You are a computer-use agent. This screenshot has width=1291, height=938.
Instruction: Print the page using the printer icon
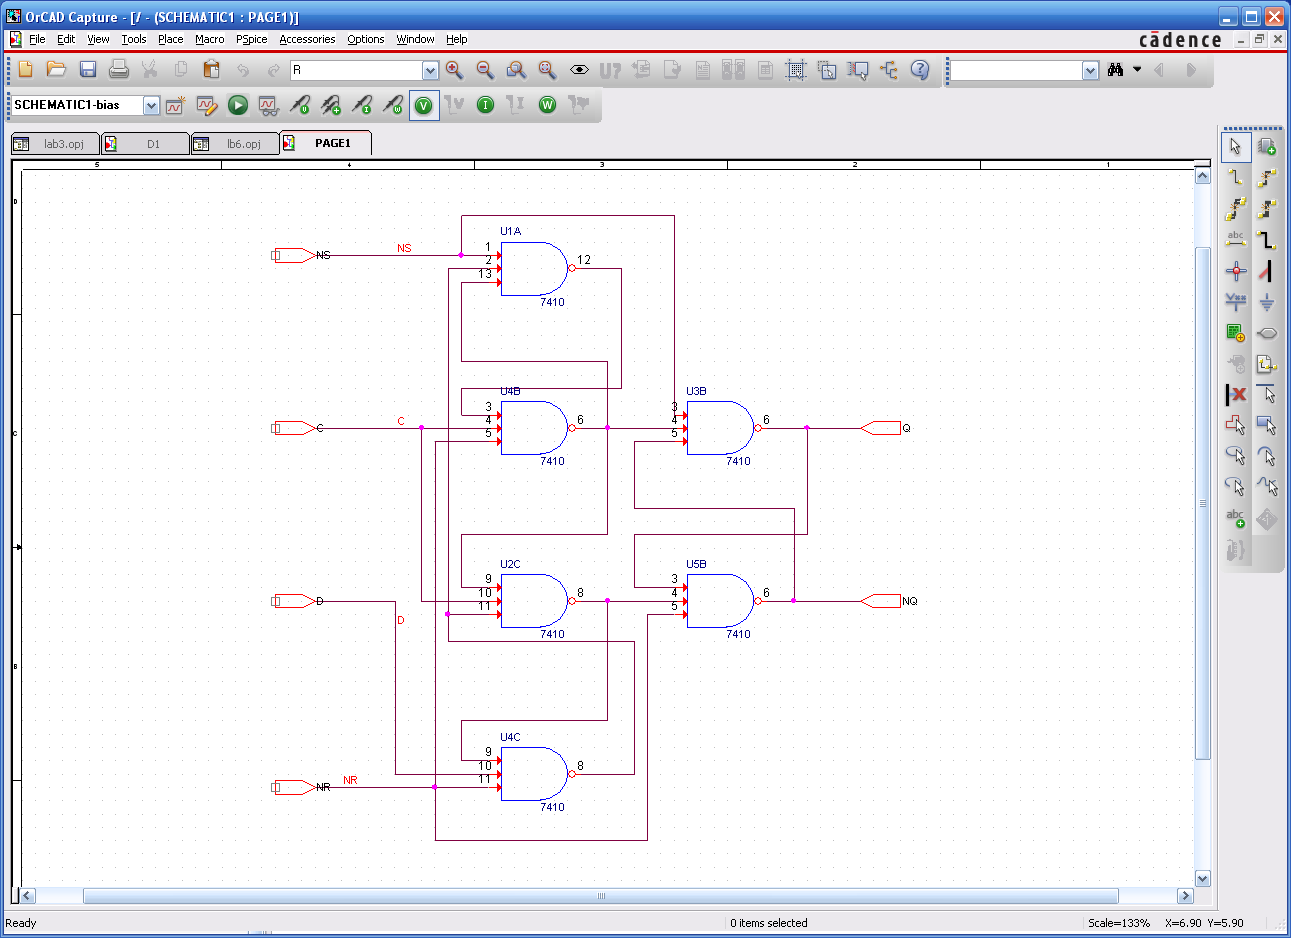tap(119, 69)
